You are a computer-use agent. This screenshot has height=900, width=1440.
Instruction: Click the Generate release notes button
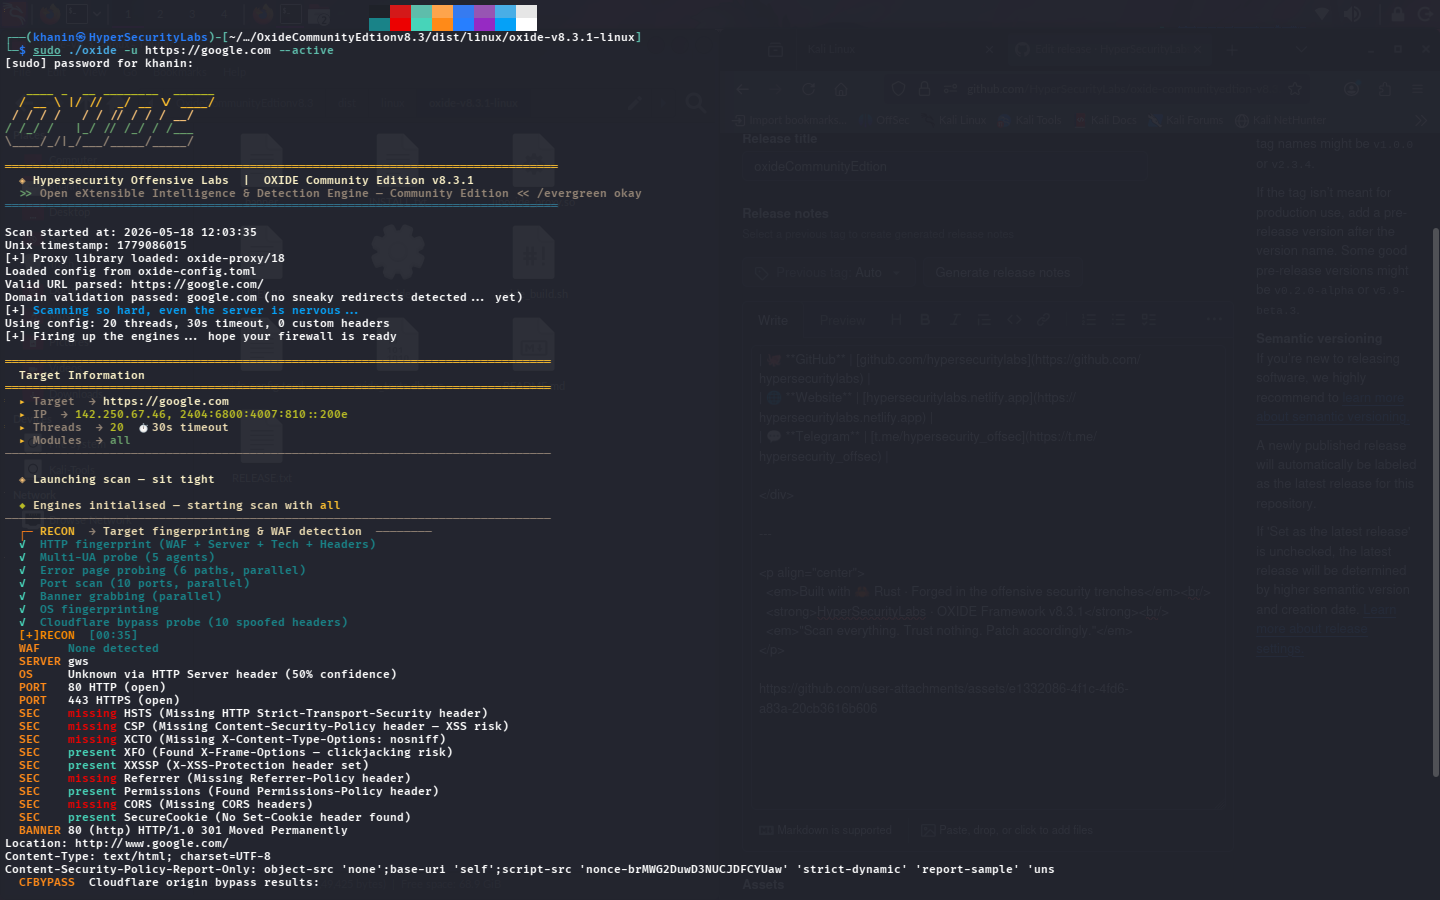tap(1002, 272)
